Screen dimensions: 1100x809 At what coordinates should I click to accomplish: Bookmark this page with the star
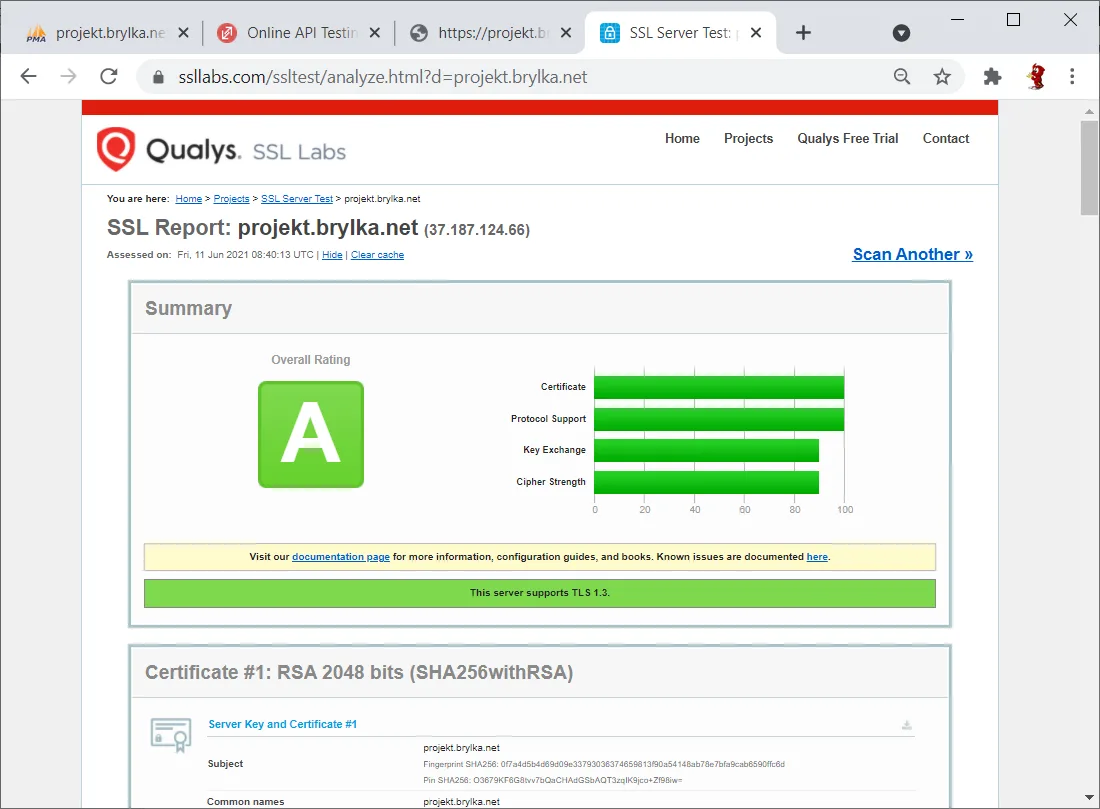942,76
